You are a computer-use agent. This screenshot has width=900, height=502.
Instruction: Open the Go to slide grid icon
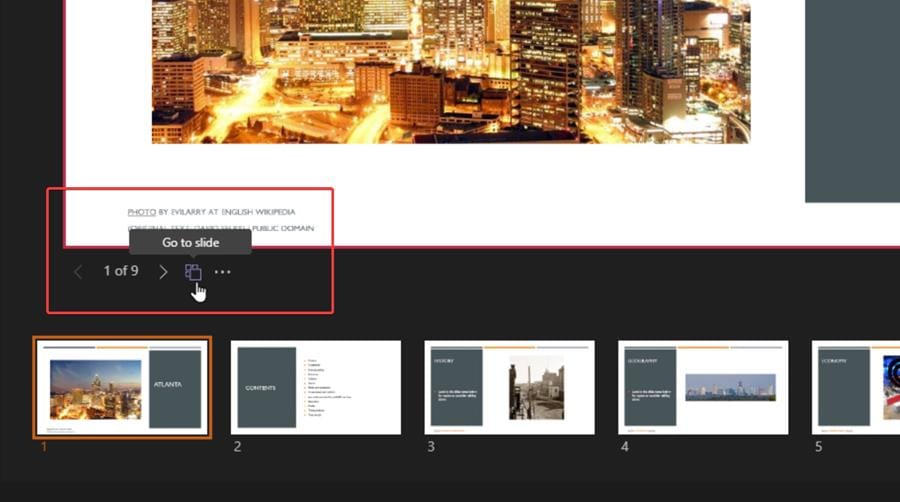193,272
